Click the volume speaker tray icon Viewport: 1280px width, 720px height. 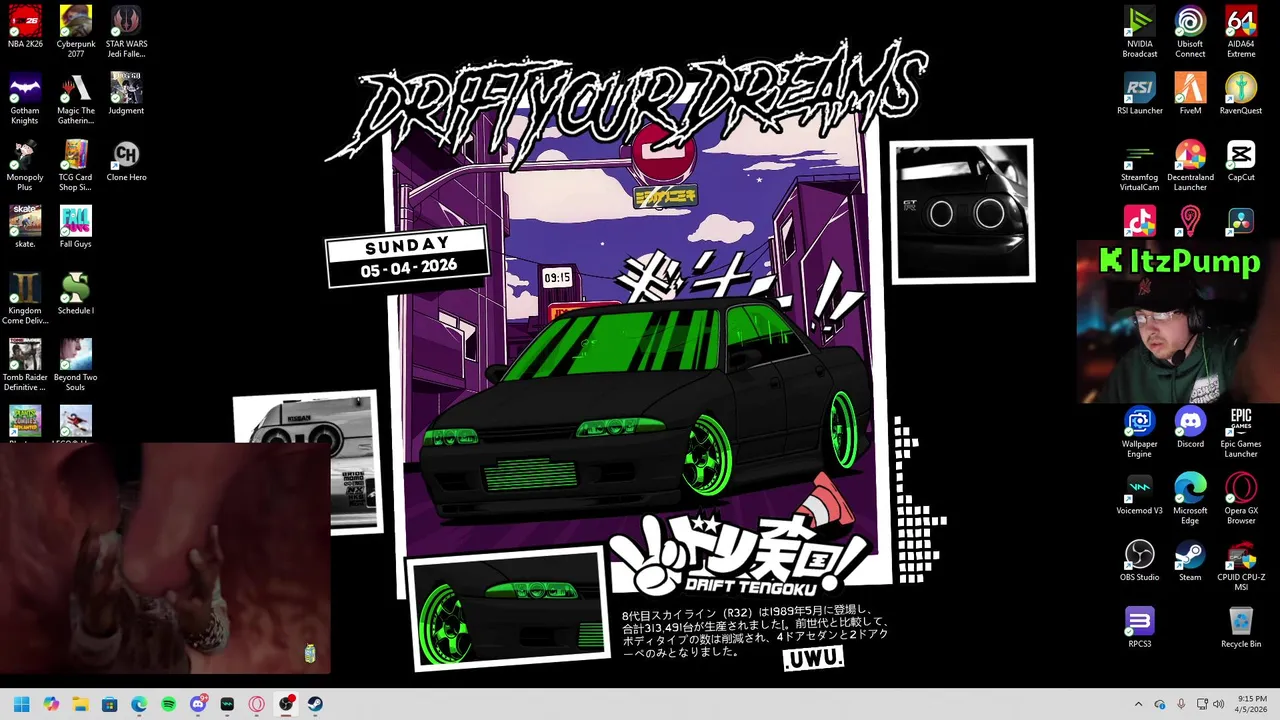pyautogui.click(x=1219, y=704)
